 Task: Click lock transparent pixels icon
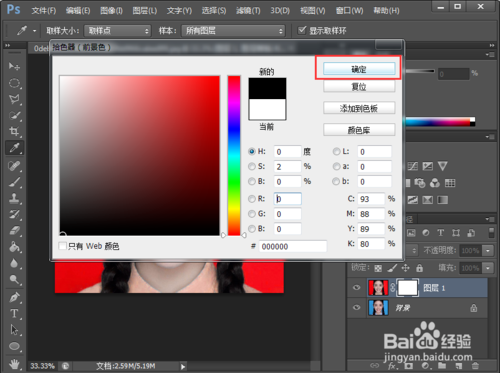pos(378,268)
